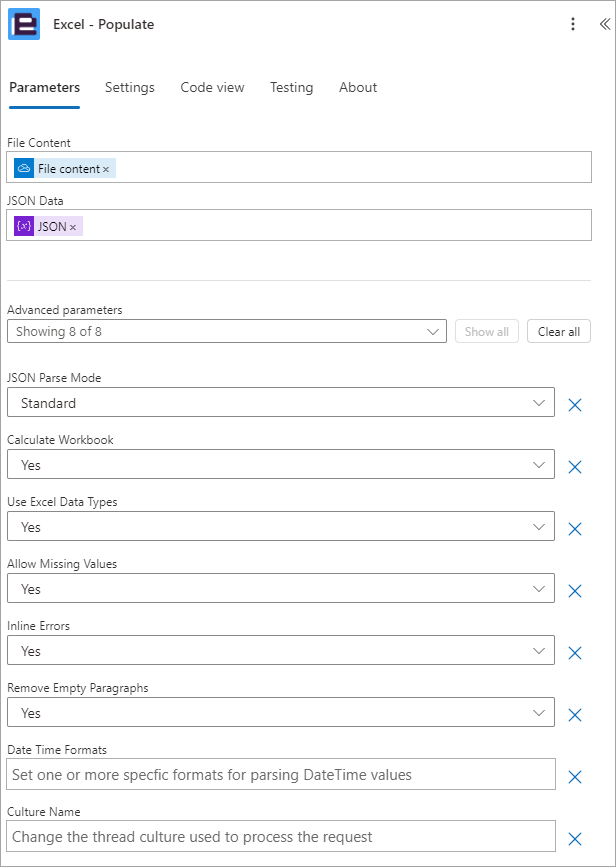Click the JSON token label
Viewport: 616px width, 867px height.
pos(52,226)
